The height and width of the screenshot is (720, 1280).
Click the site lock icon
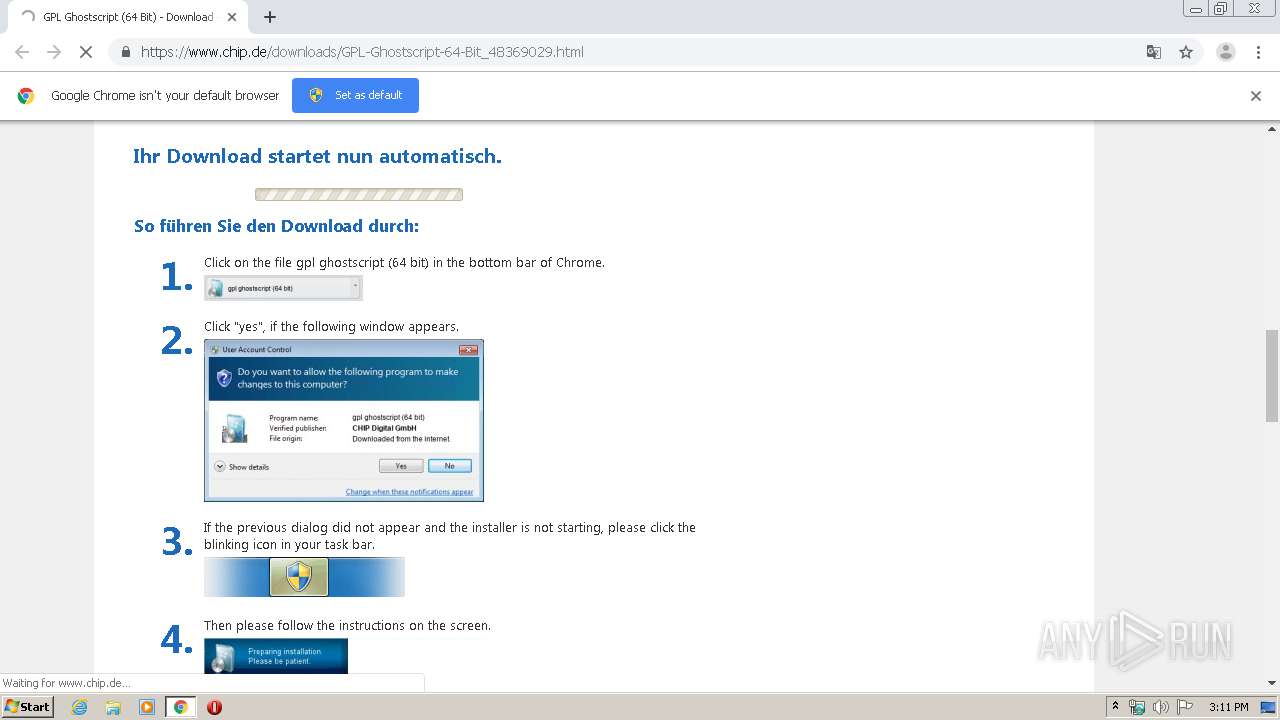pos(125,52)
